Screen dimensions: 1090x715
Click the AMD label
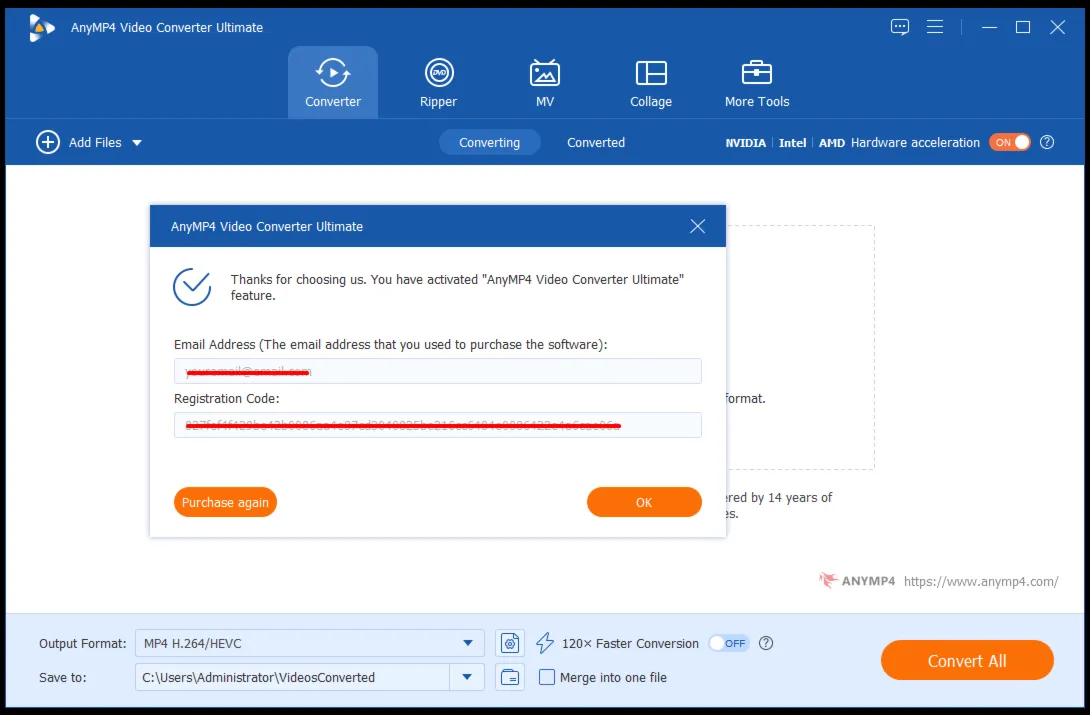click(831, 142)
